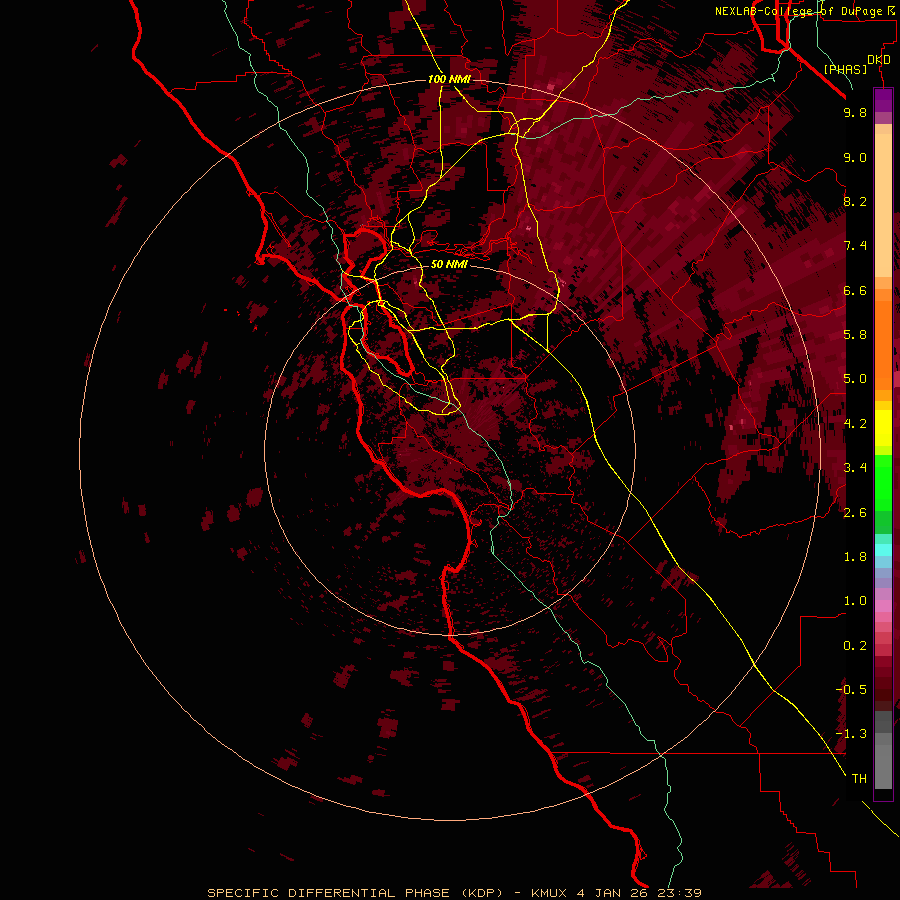Click the -1.3 value on the scale
This screenshot has width=900, height=900.
851,734
